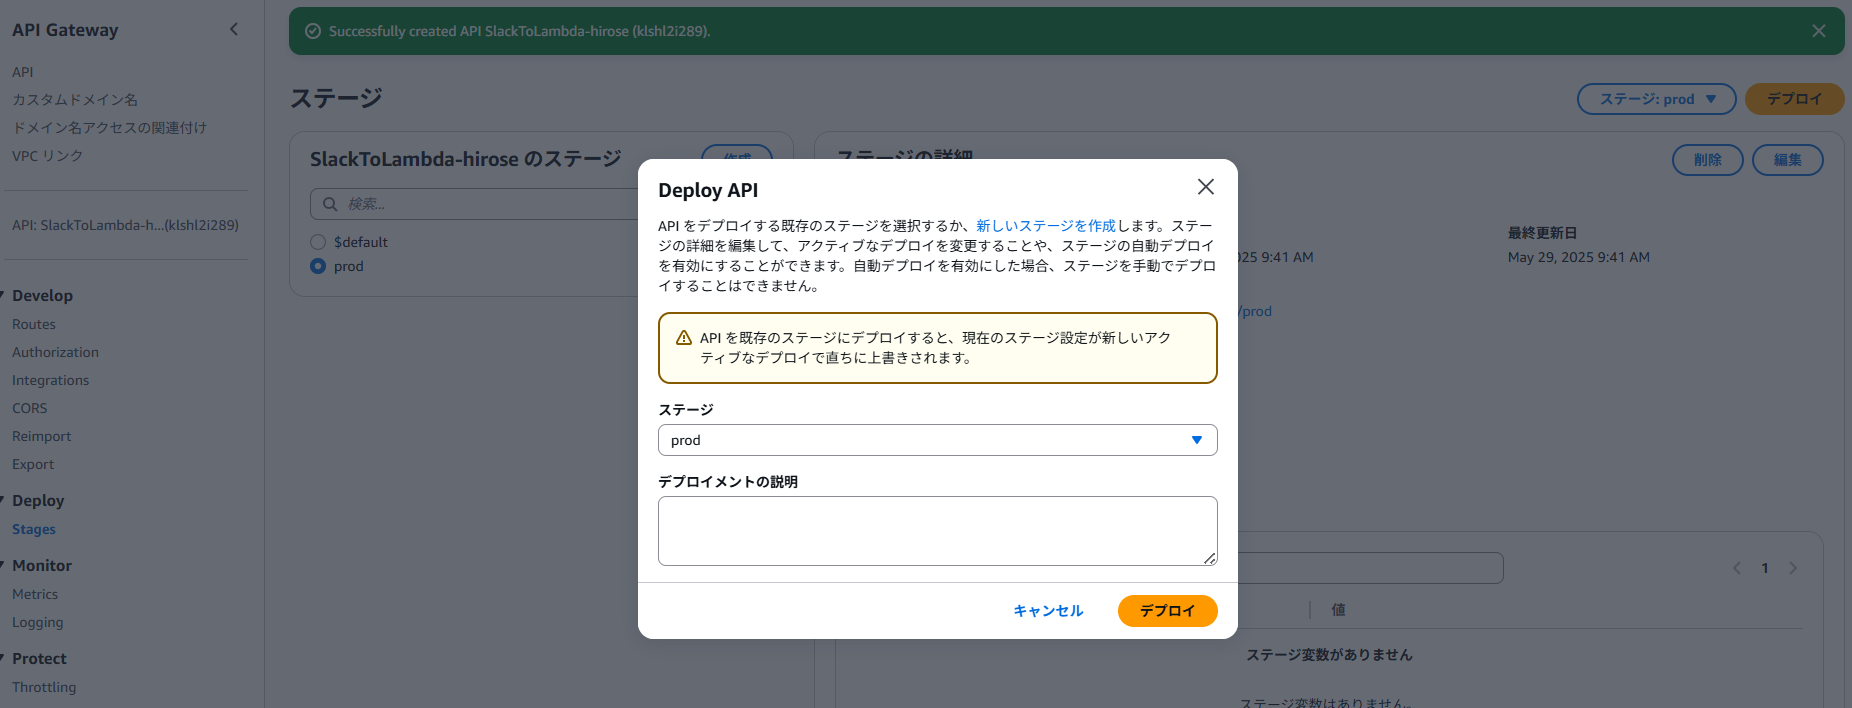Click the キャンセル button in dialog
The image size is (1852, 708).
pos(1048,611)
